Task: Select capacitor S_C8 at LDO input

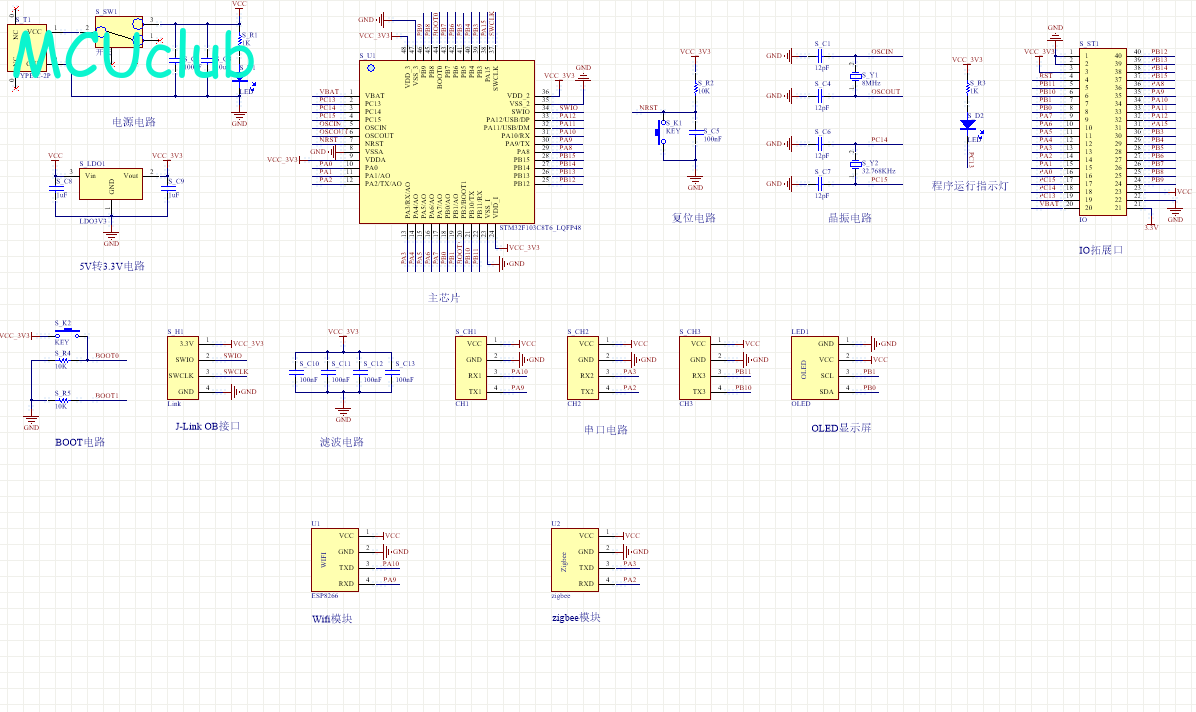Action: (x=56, y=188)
